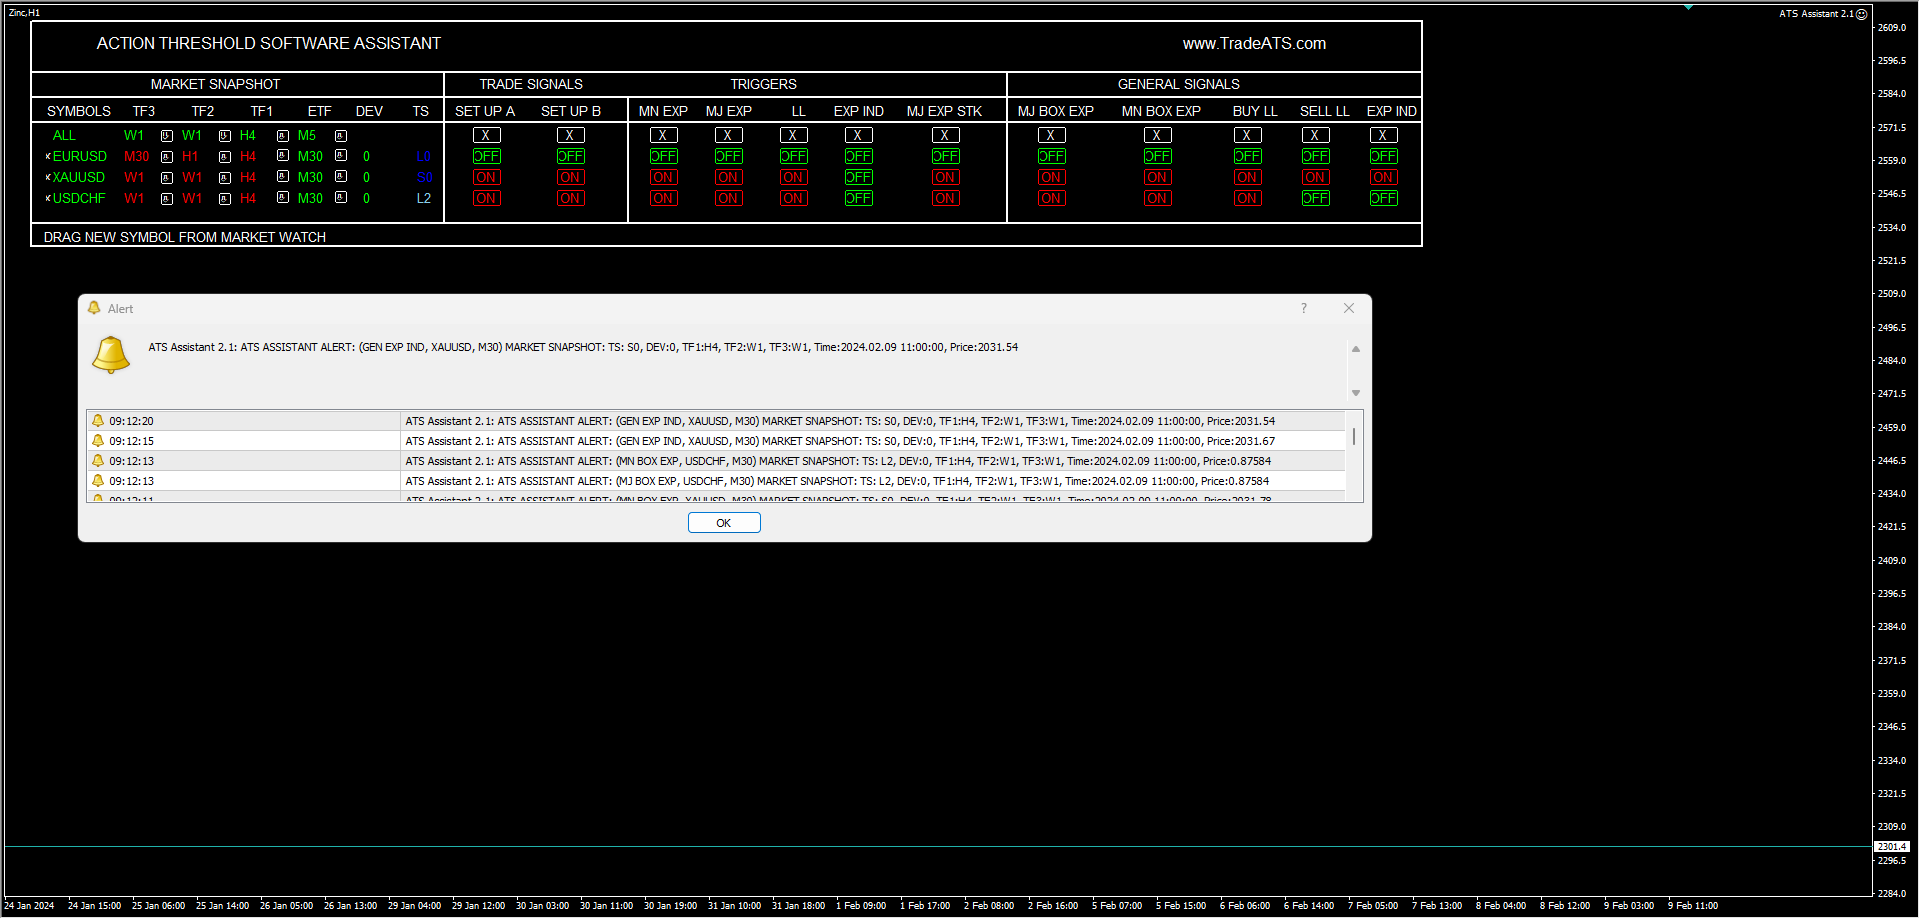Click large bell icon in Alert dialog

[111, 355]
